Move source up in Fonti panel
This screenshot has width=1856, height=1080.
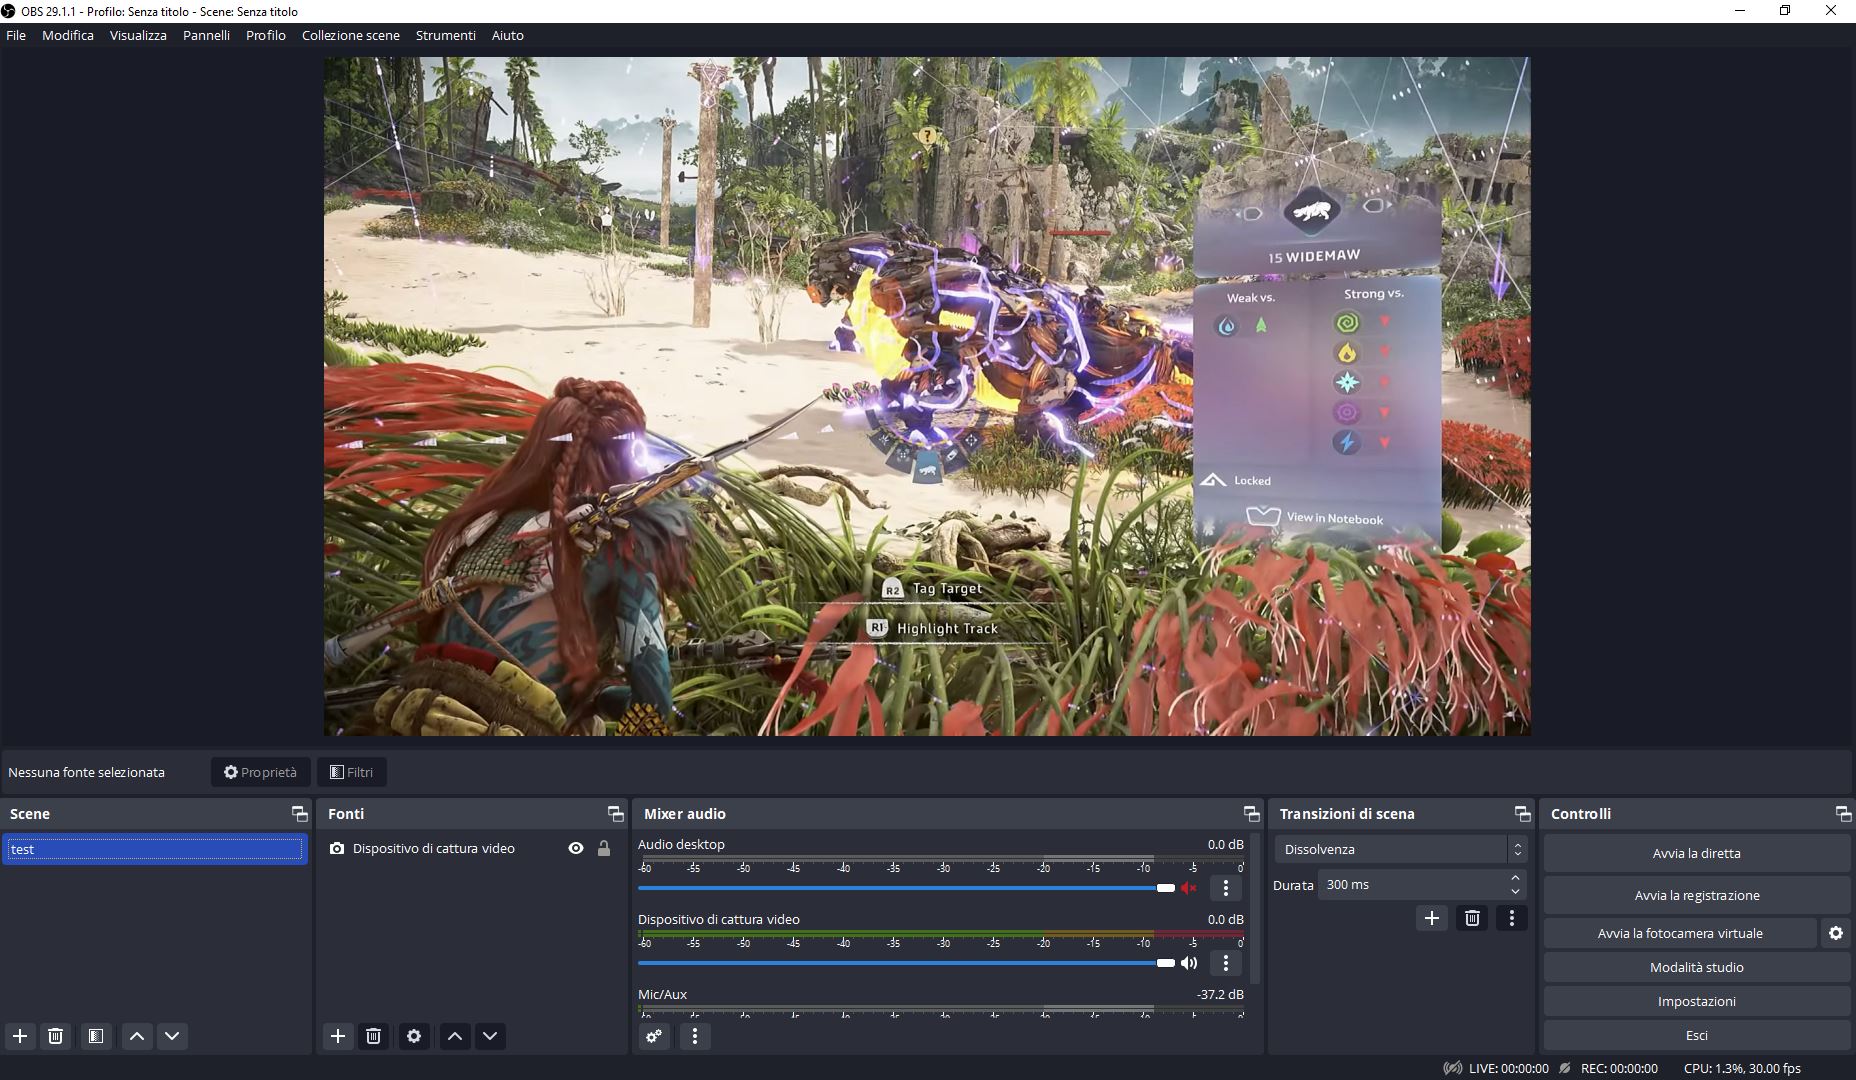[x=455, y=1036]
